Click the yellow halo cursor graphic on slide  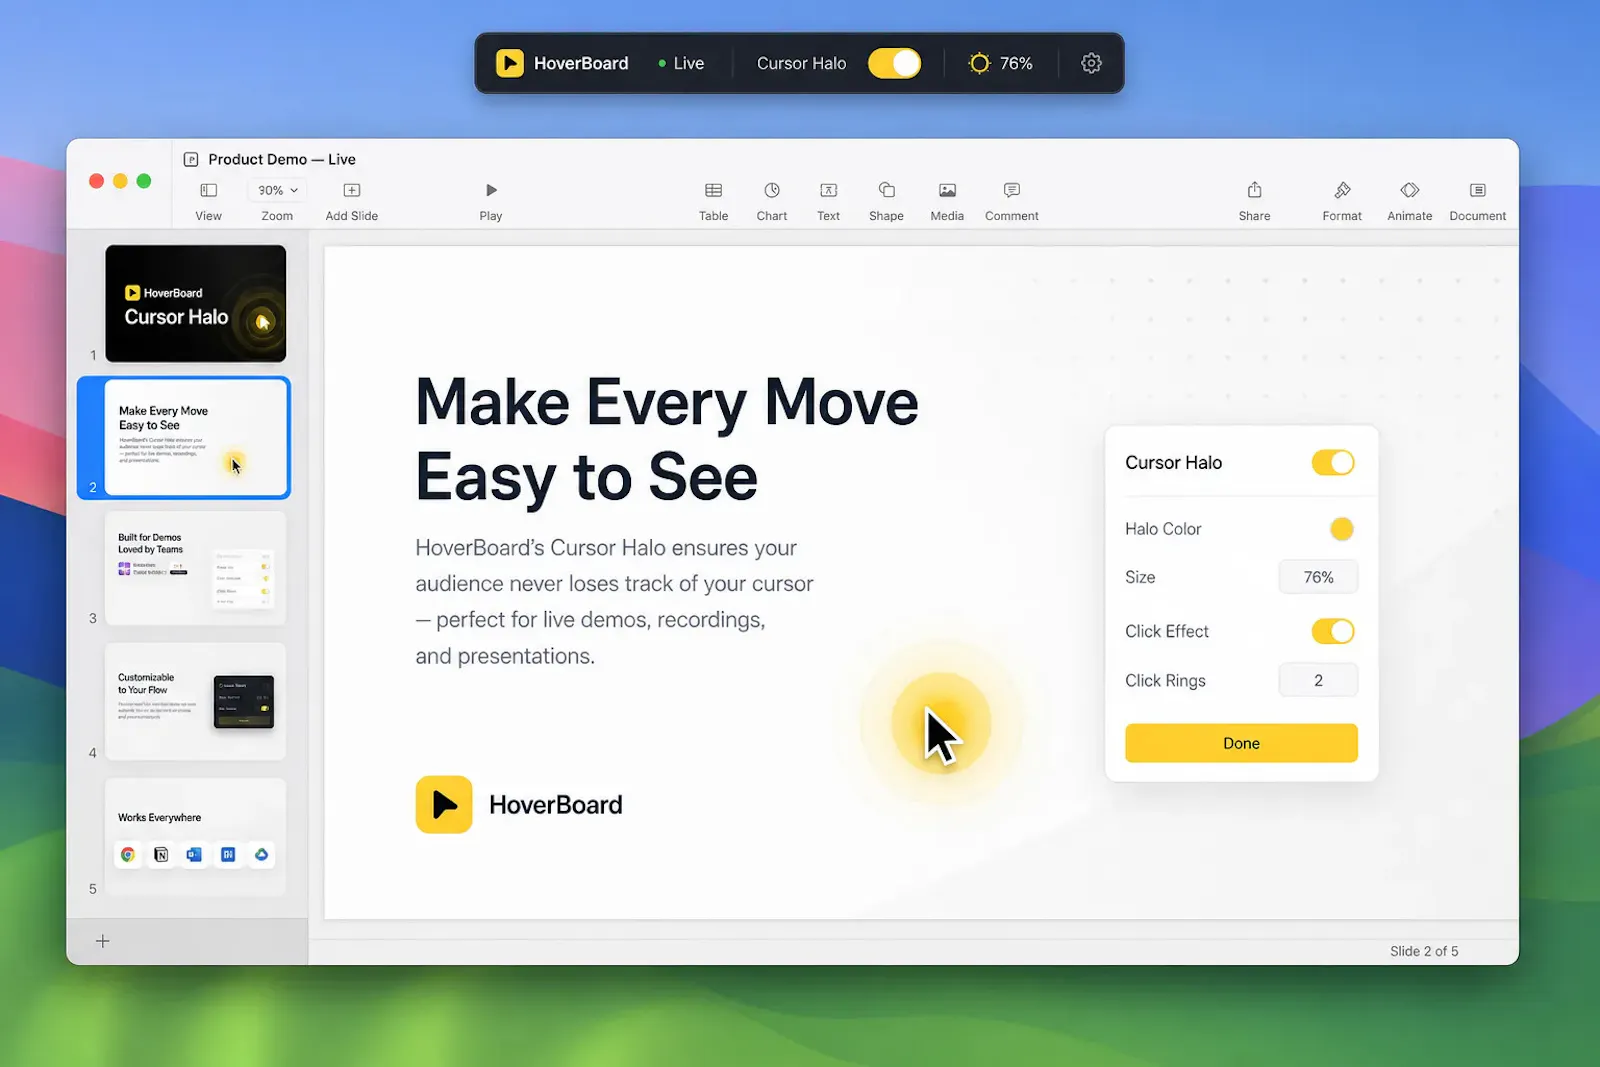click(x=940, y=724)
